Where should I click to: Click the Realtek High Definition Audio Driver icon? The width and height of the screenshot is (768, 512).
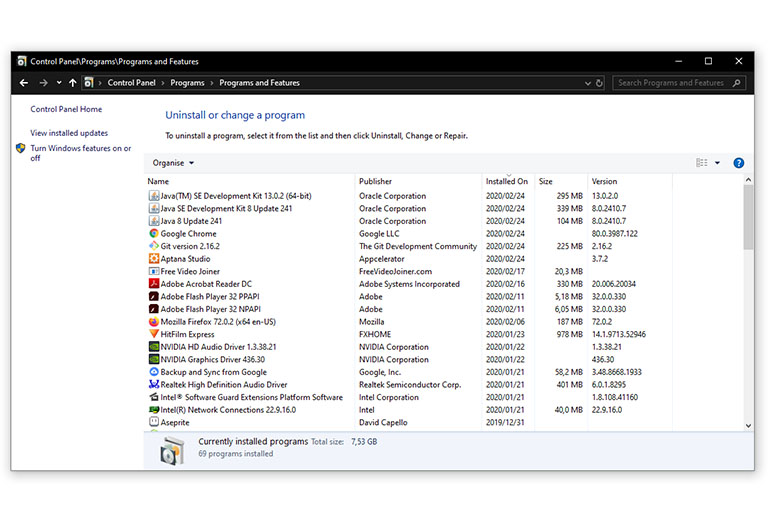click(x=154, y=385)
